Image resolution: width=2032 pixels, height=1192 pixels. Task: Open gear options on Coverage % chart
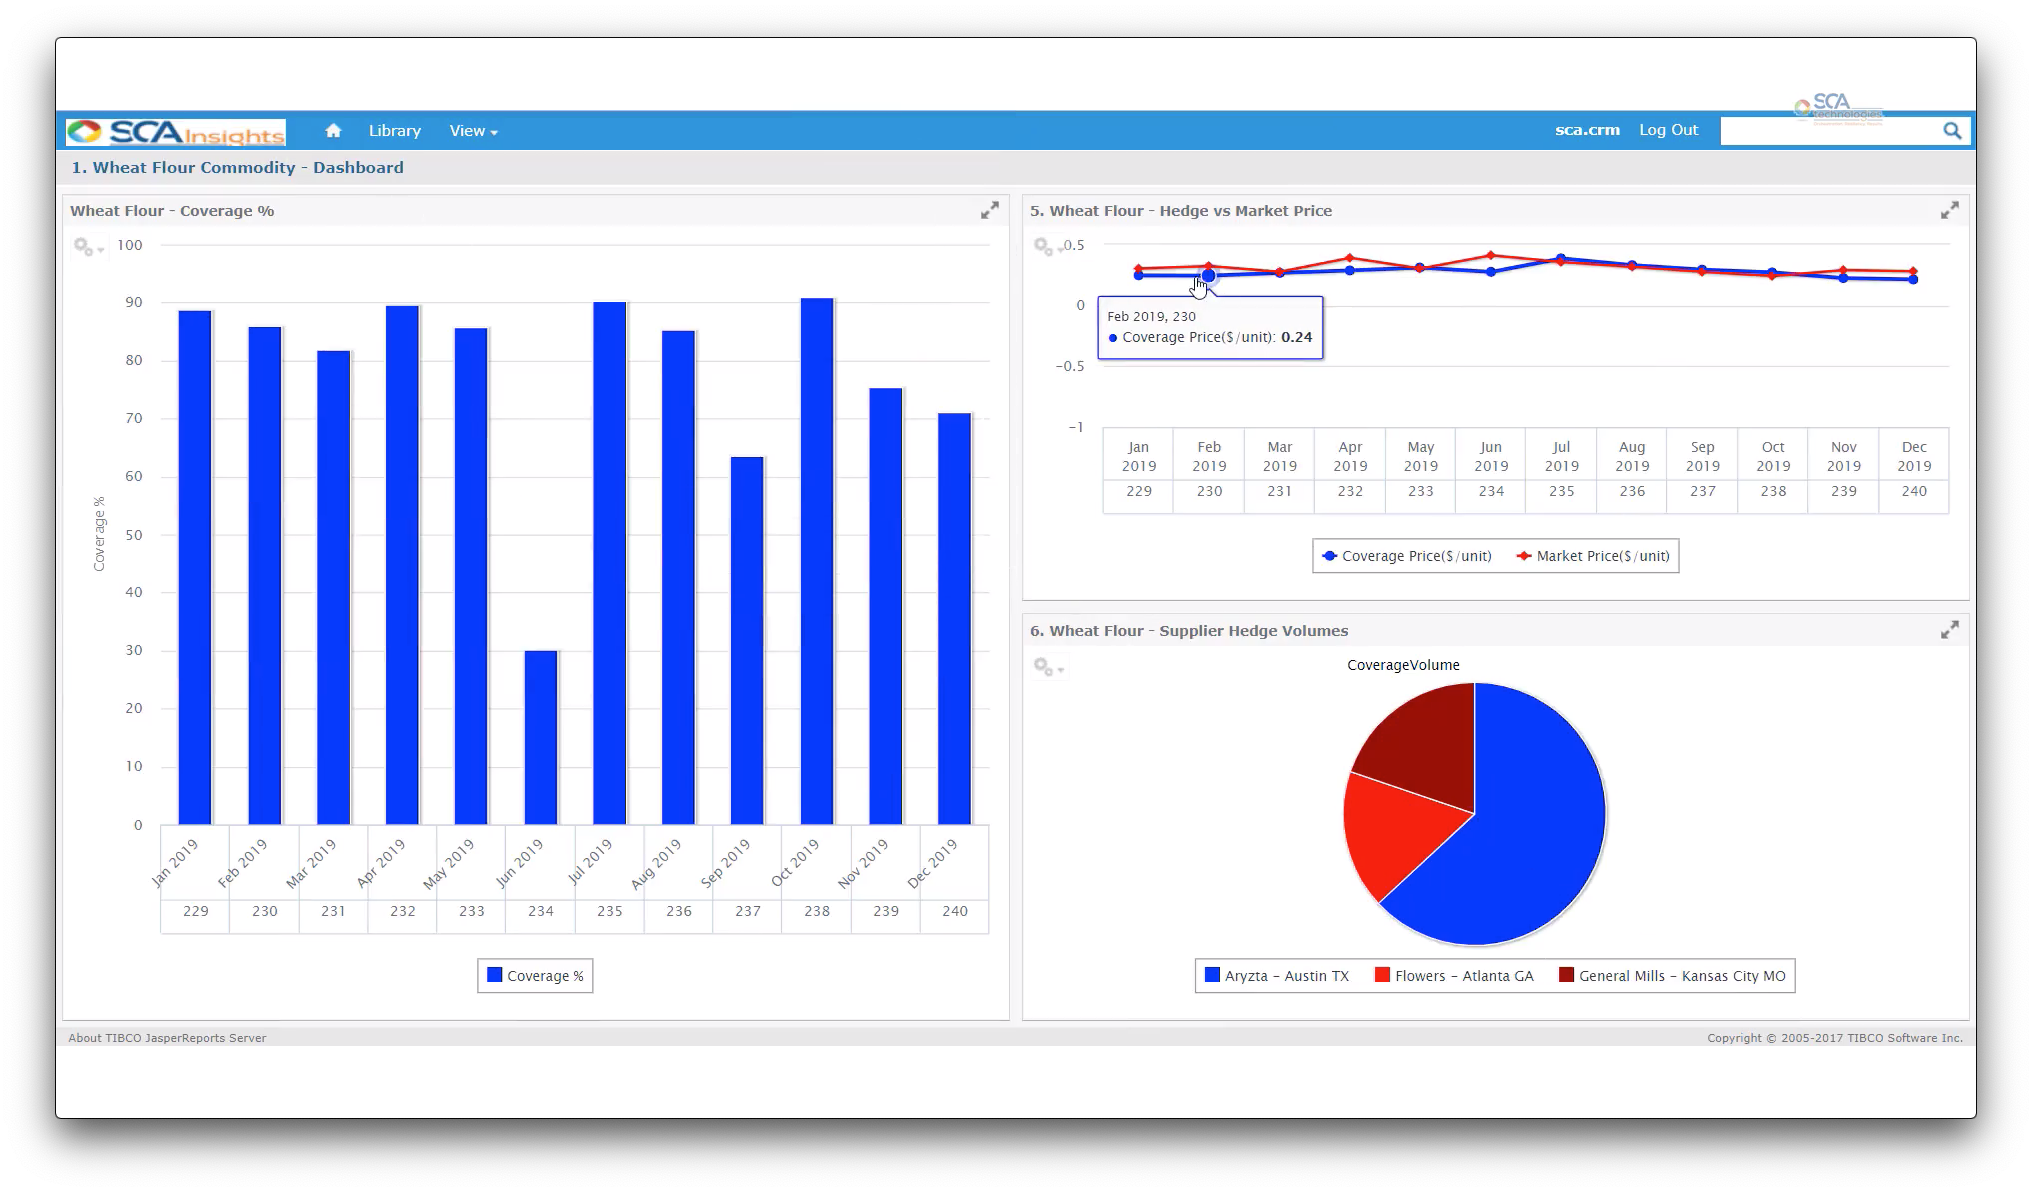tap(88, 246)
